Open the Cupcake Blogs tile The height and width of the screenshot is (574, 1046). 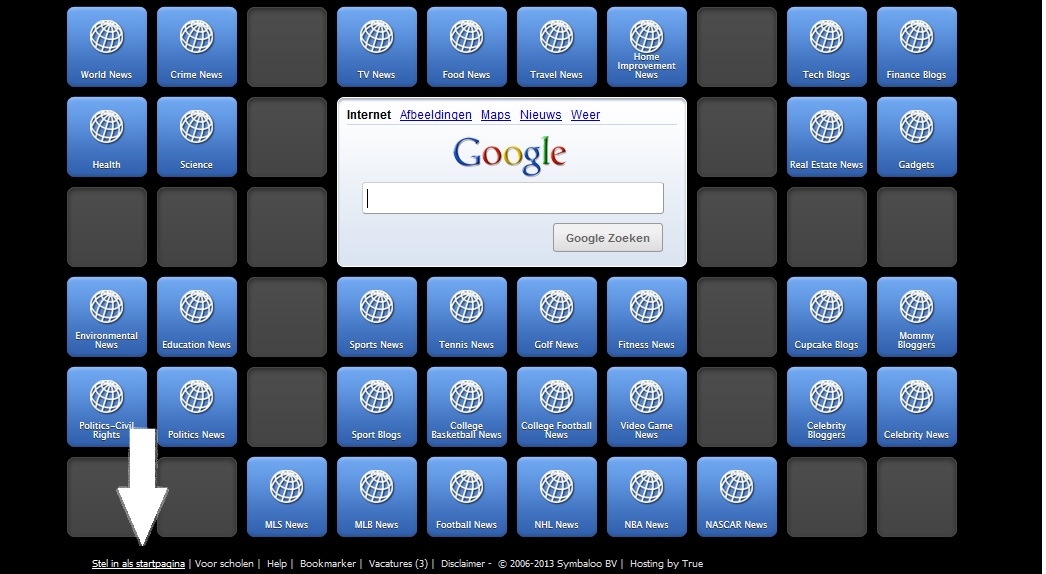click(x=827, y=317)
